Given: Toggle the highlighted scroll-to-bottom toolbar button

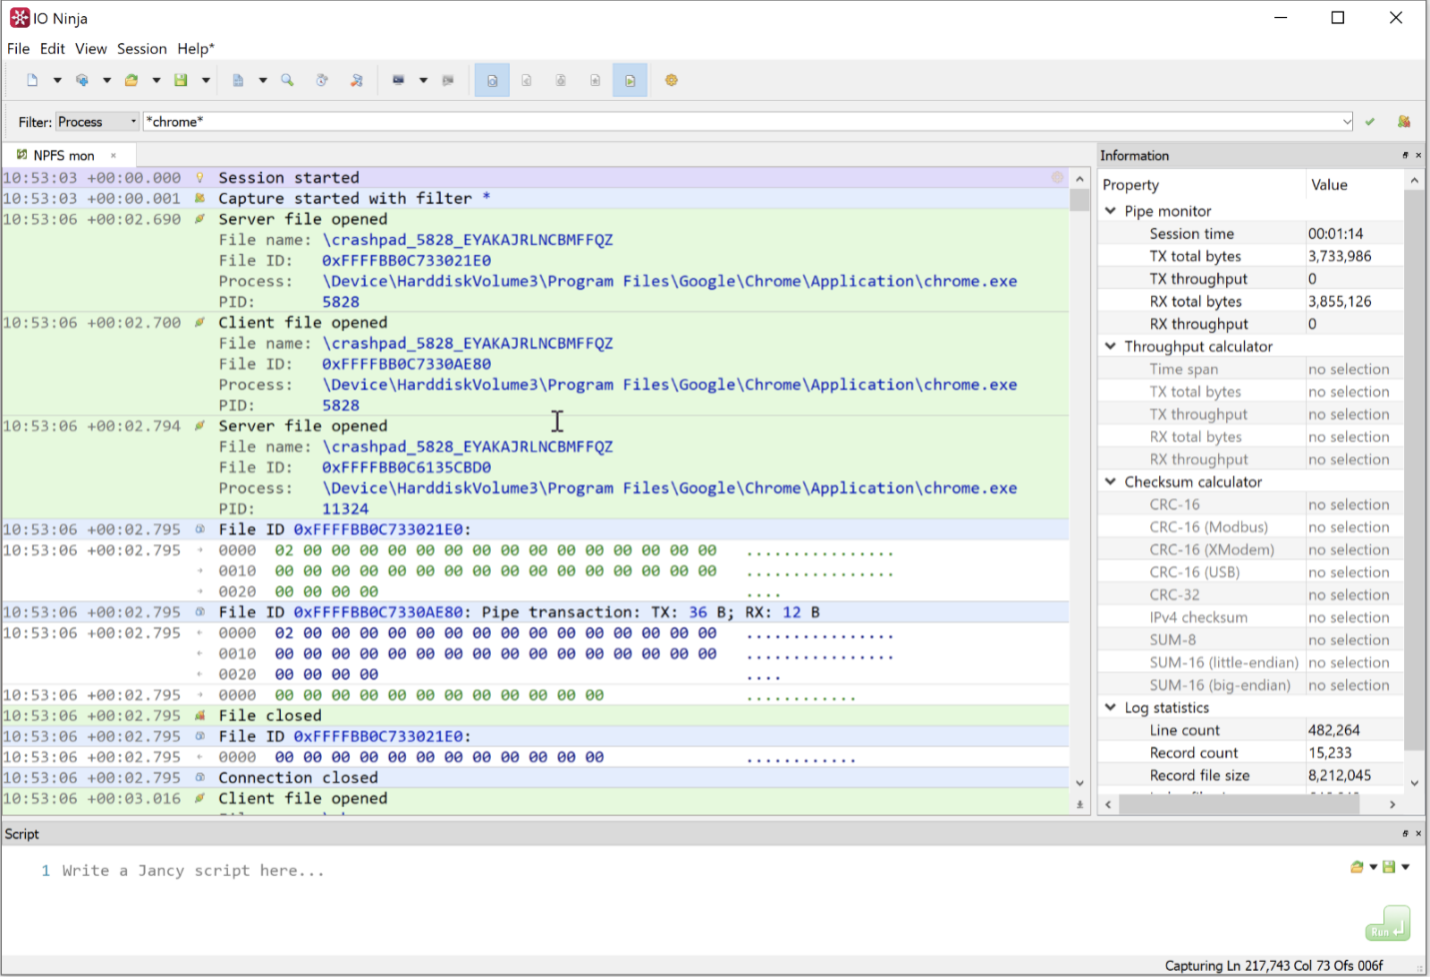Looking at the screenshot, I should coord(630,80).
